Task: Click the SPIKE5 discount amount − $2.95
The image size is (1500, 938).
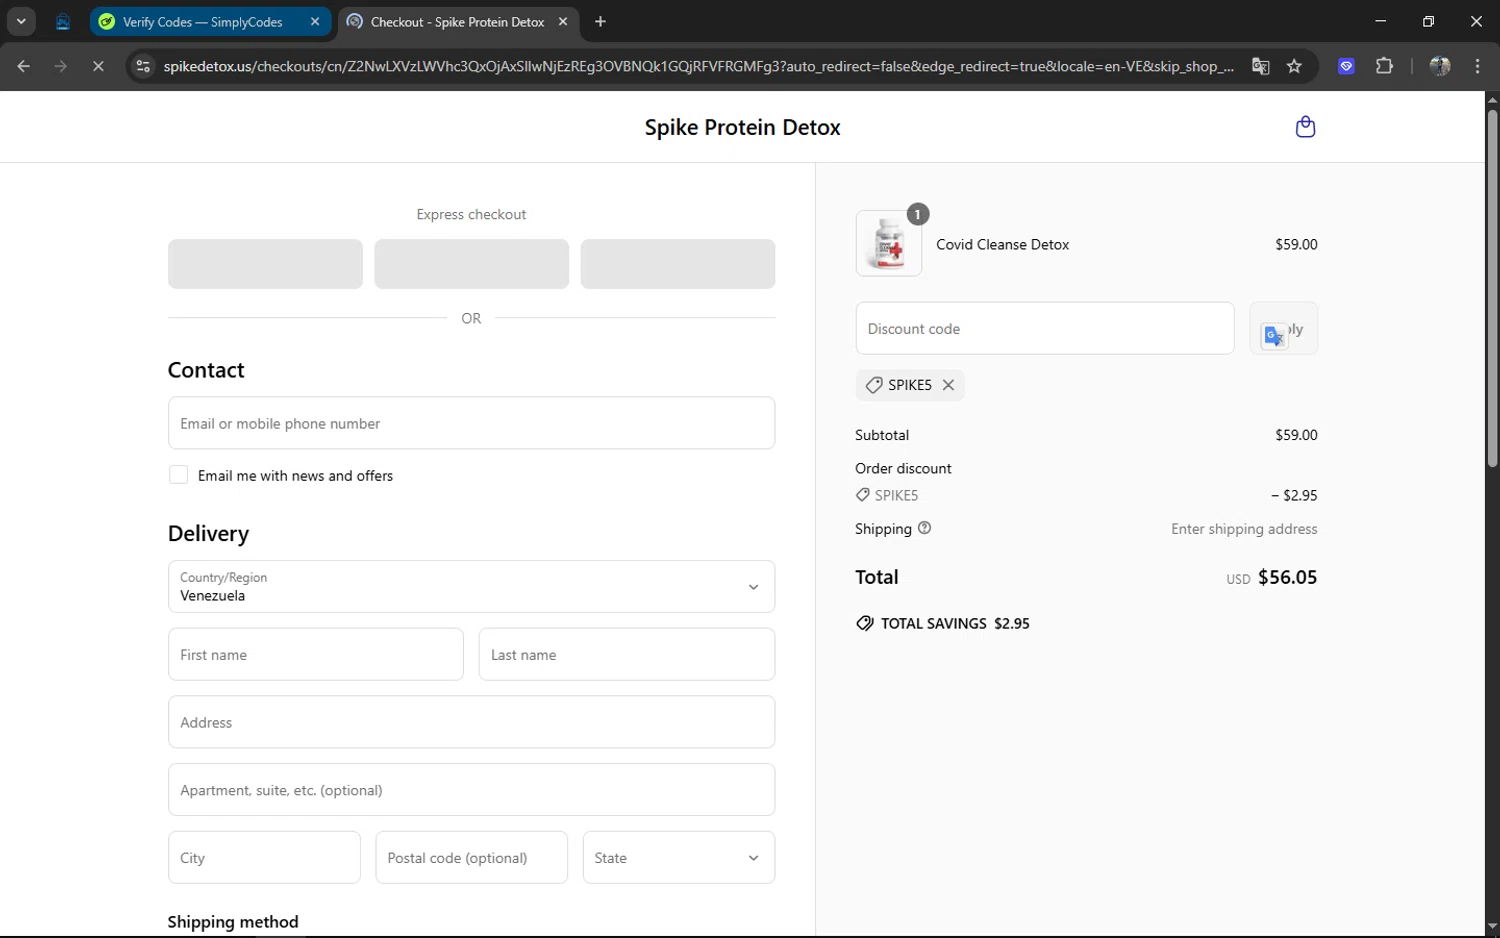Action: (x=1294, y=495)
